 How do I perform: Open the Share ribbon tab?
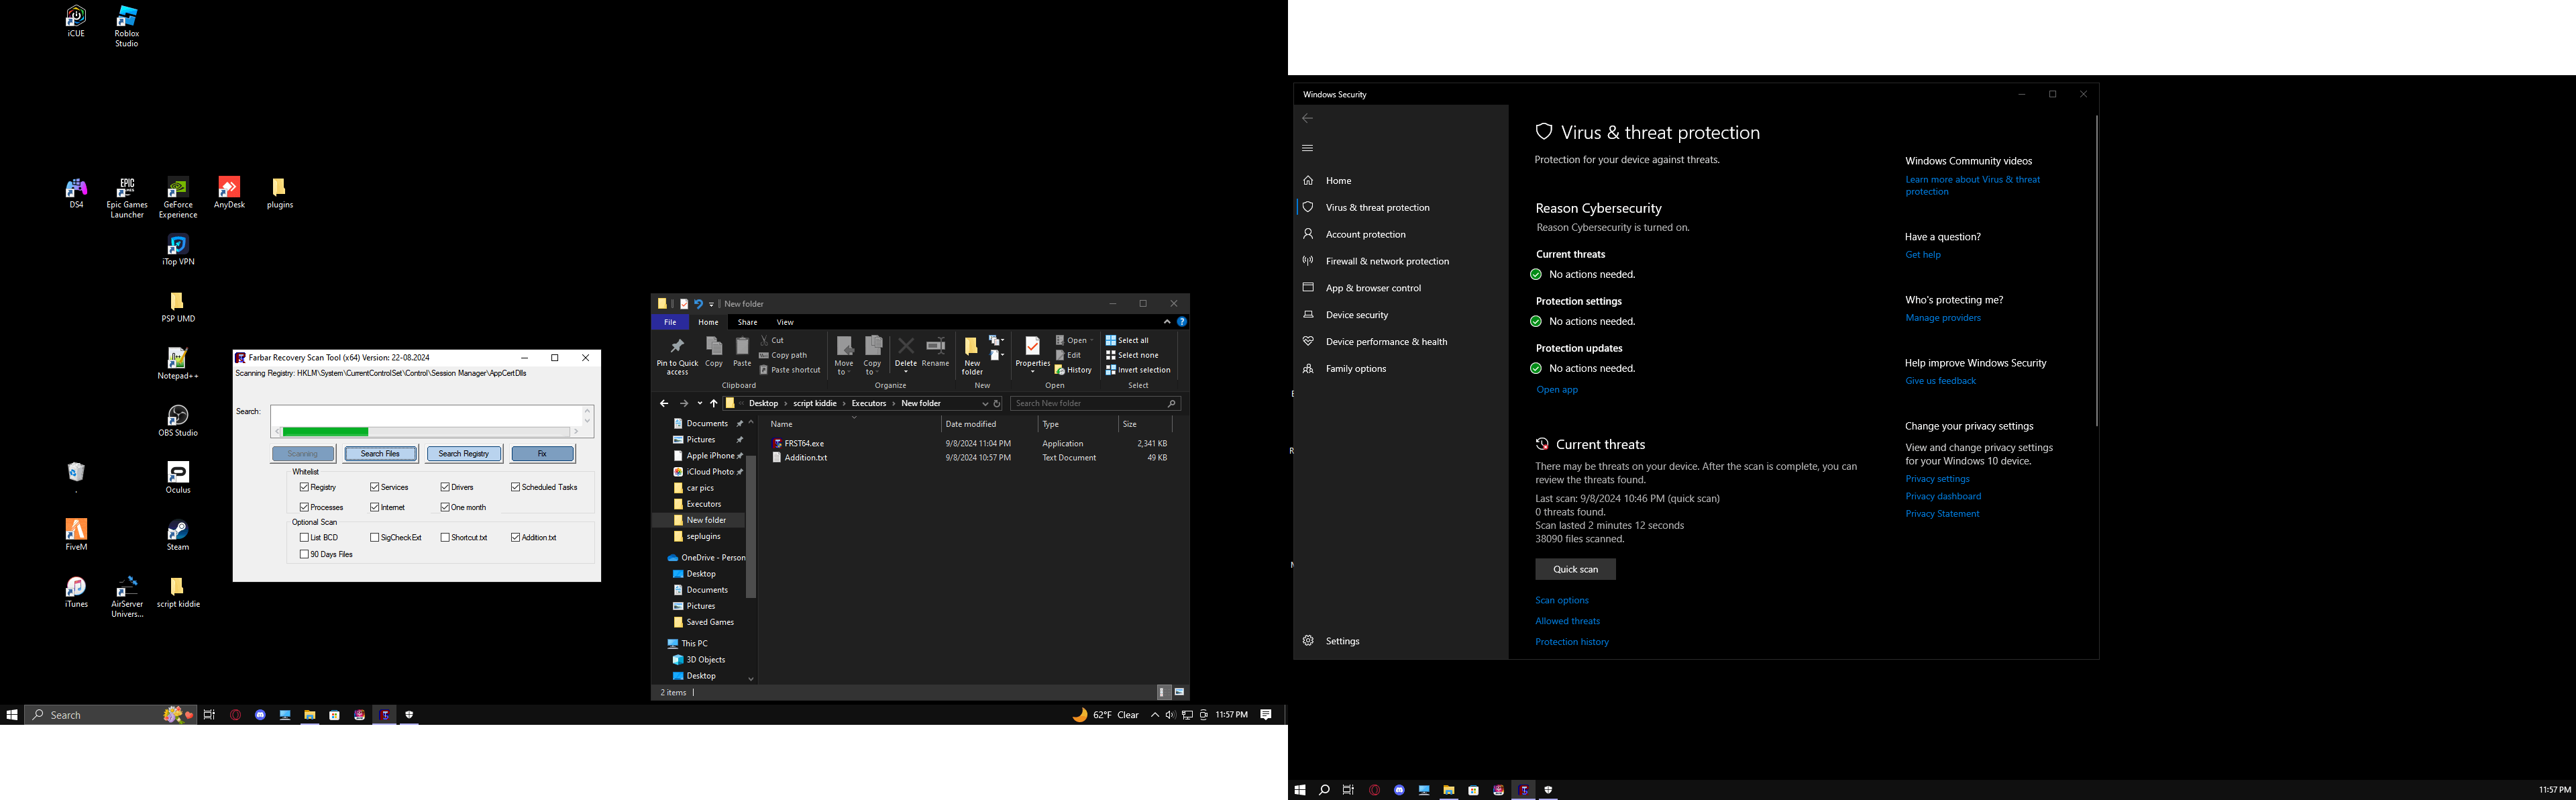[x=747, y=322]
